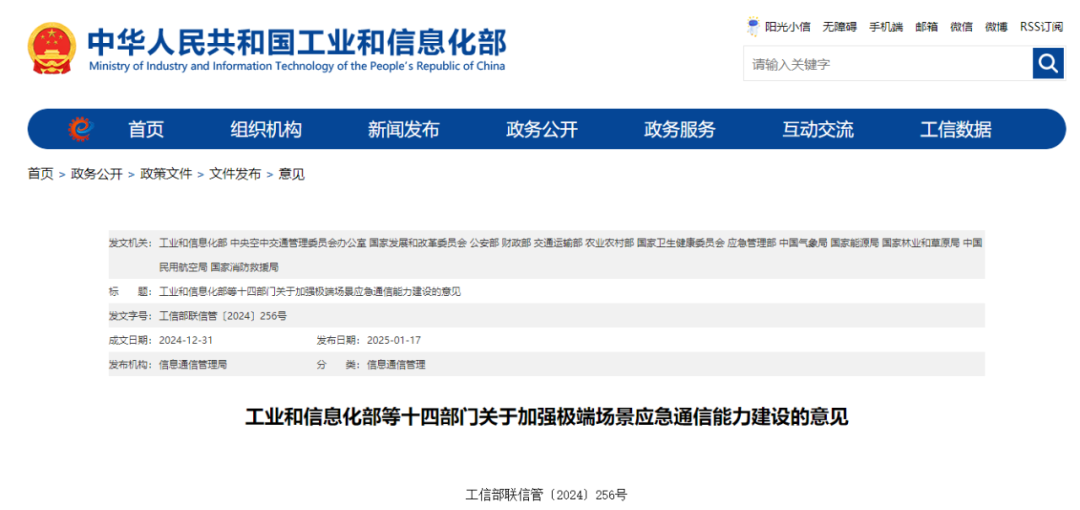The height and width of the screenshot is (510, 1080).
Task: Open the 微博 link in header
Action: coord(996,27)
